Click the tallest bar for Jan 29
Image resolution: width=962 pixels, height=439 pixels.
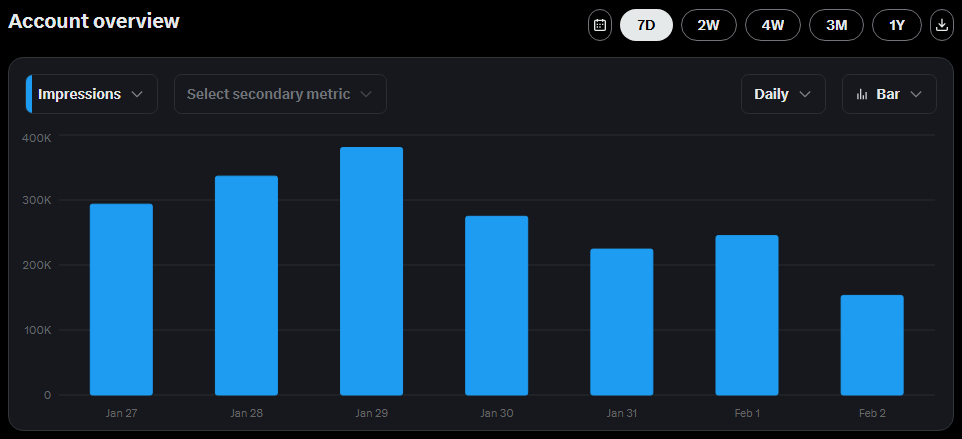click(x=371, y=271)
